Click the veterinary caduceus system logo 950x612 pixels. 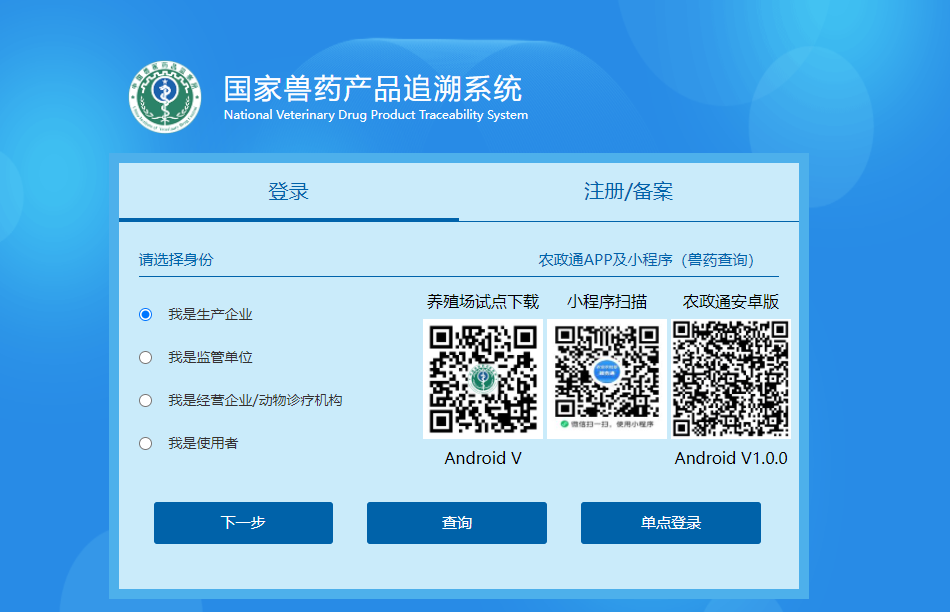165,95
